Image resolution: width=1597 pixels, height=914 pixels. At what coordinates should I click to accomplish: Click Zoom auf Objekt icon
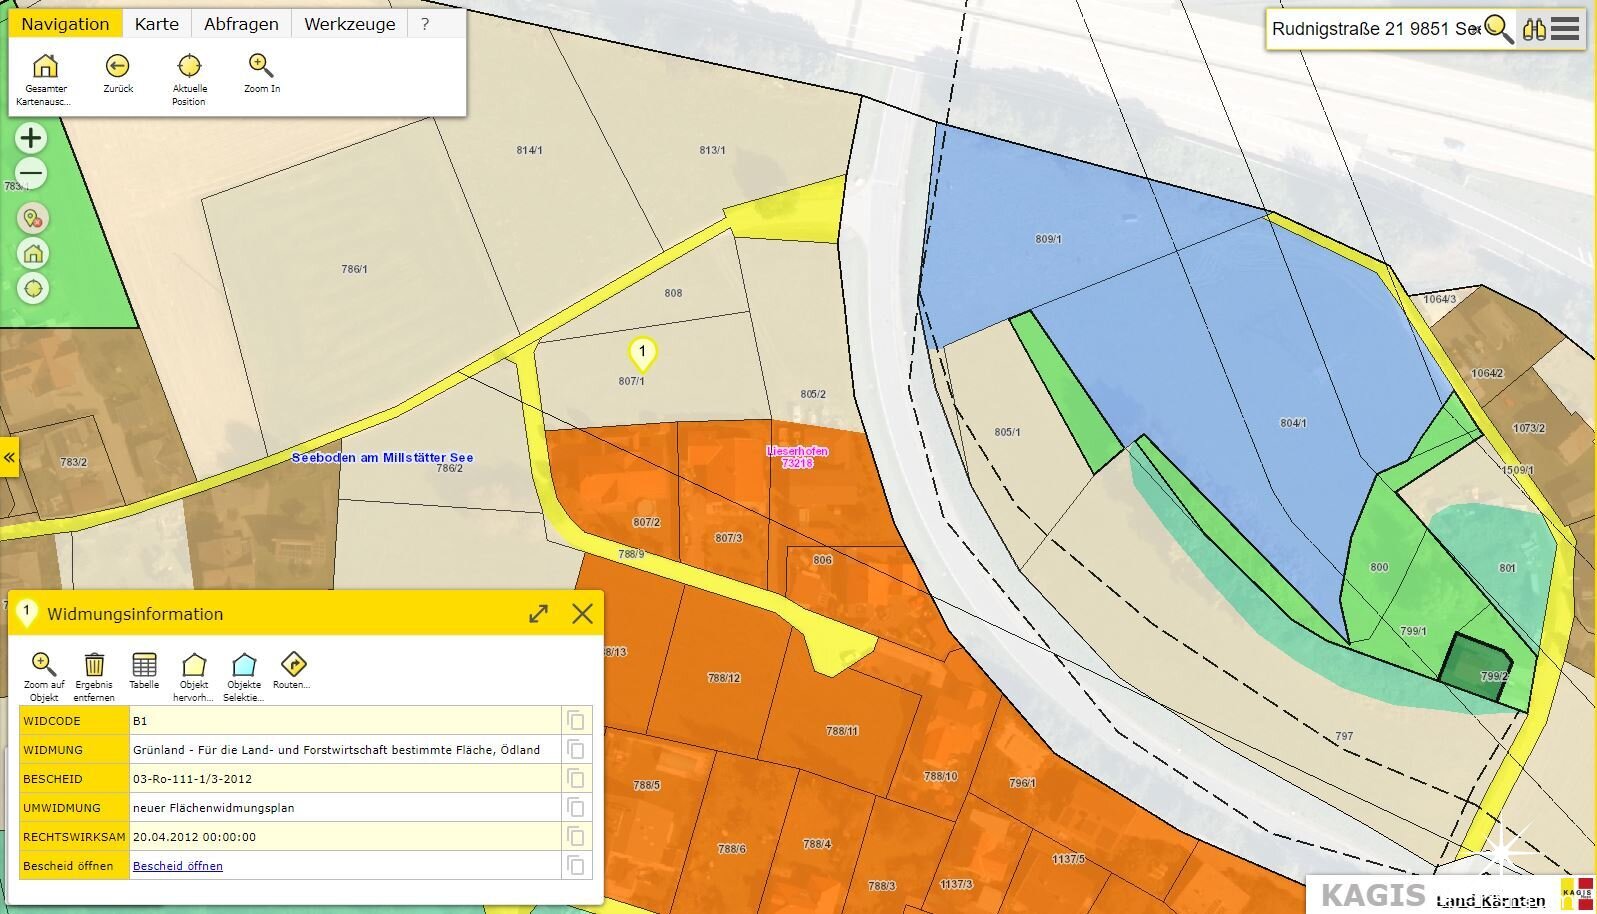[x=43, y=665]
